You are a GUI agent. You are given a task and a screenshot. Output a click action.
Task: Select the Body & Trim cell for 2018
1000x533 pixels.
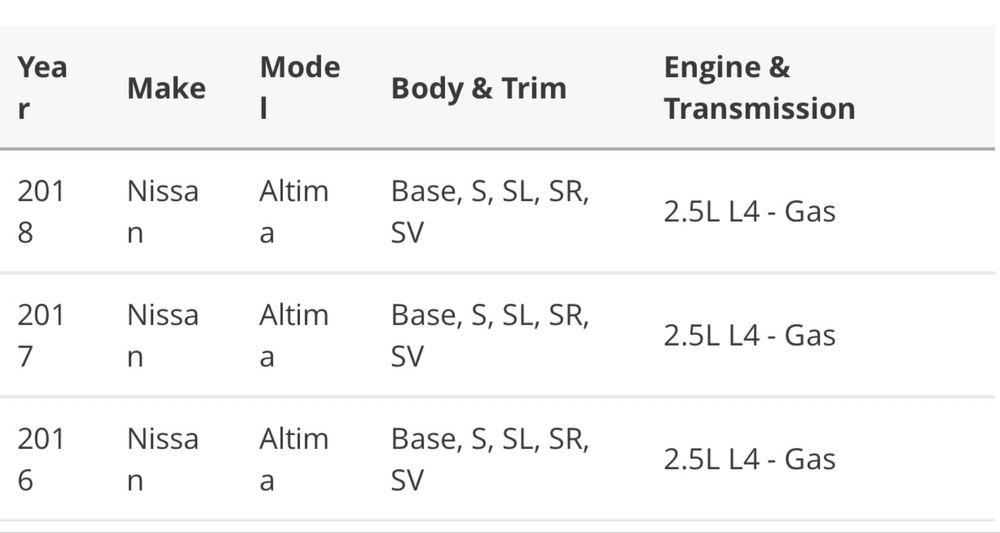490,211
